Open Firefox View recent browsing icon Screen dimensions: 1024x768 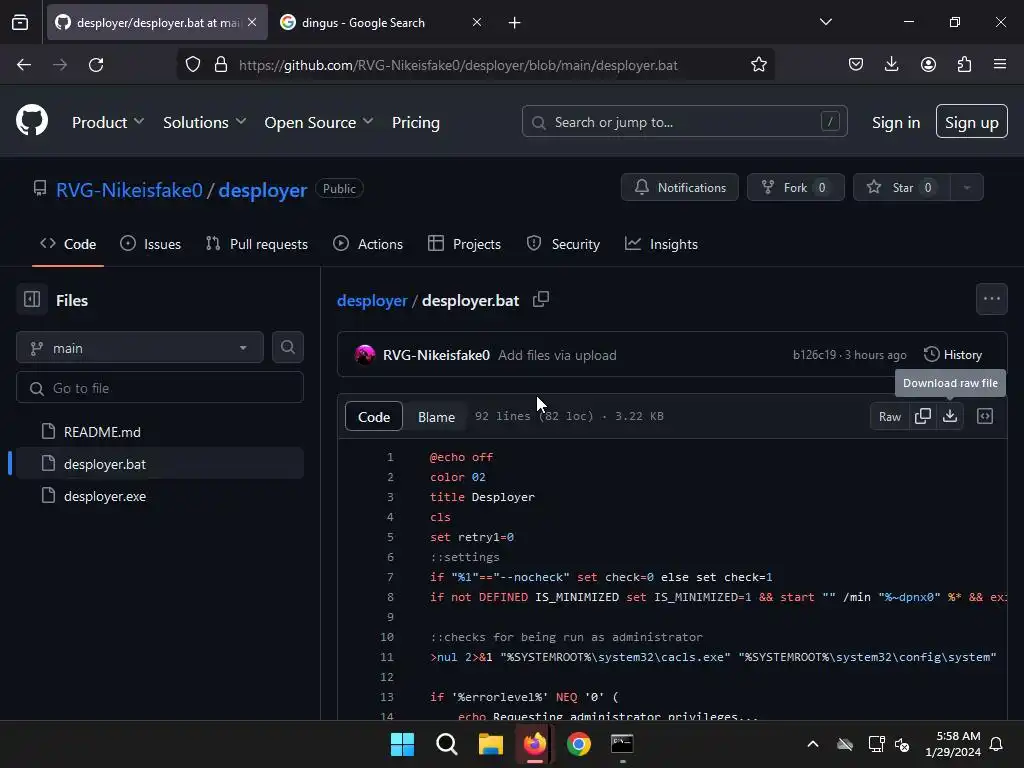(x=20, y=23)
